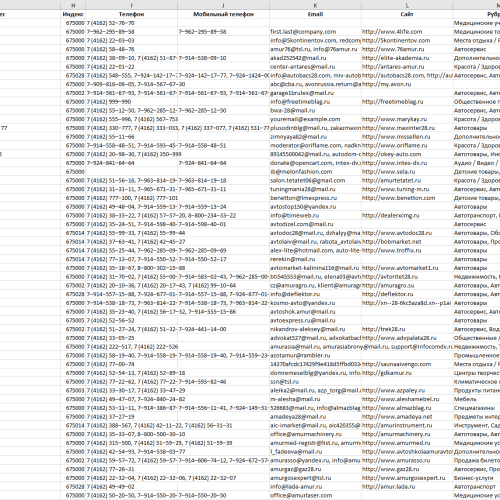Select site cell 'http://www.troffix.ru'
This screenshot has height=500, width=500.
pos(407,250)
